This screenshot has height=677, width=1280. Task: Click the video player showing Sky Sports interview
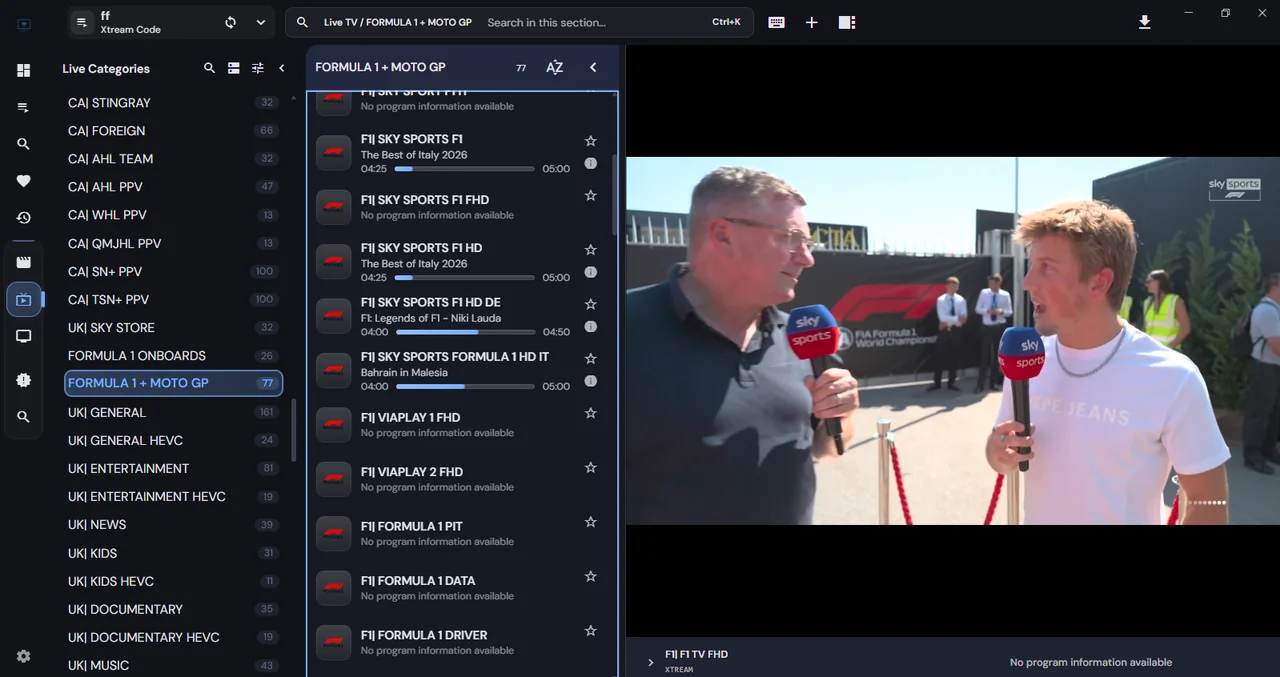pos(953,341)
